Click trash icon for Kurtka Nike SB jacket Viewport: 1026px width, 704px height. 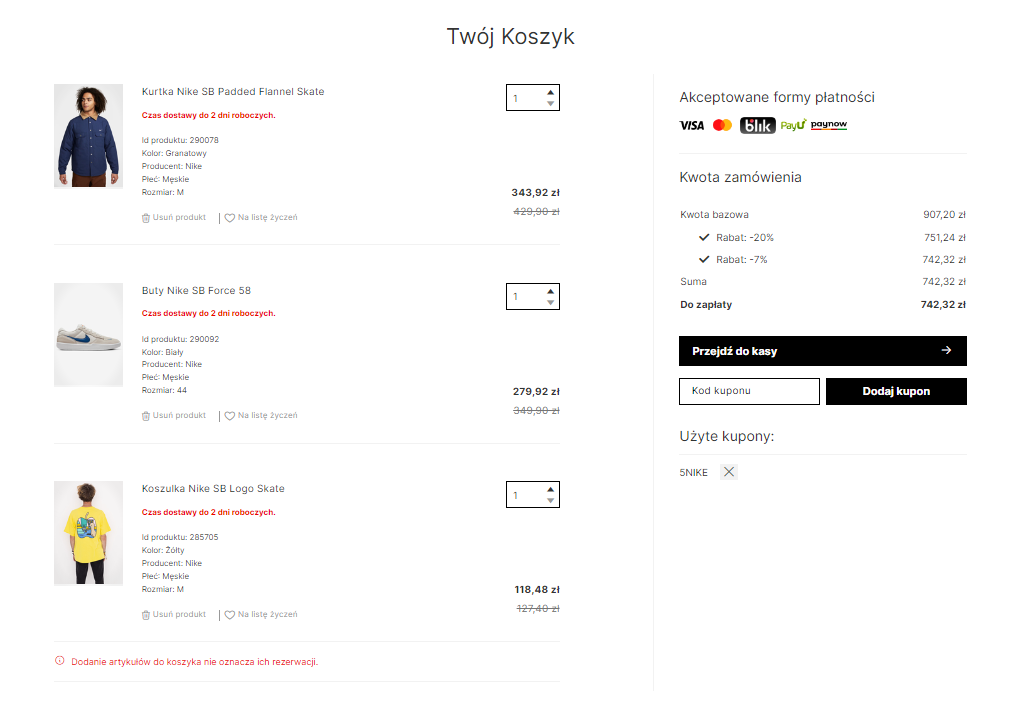(146, 218)
